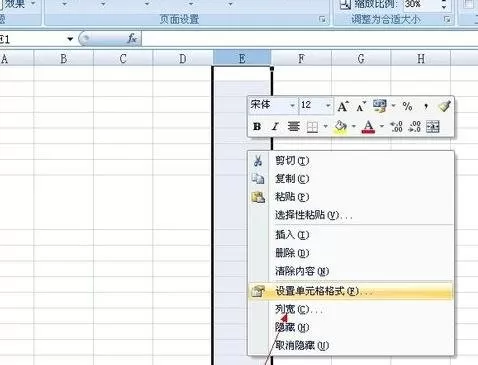The height and width of the screenshot is (365, 478).
Task: Increase font size with large A
Action: 343,106
